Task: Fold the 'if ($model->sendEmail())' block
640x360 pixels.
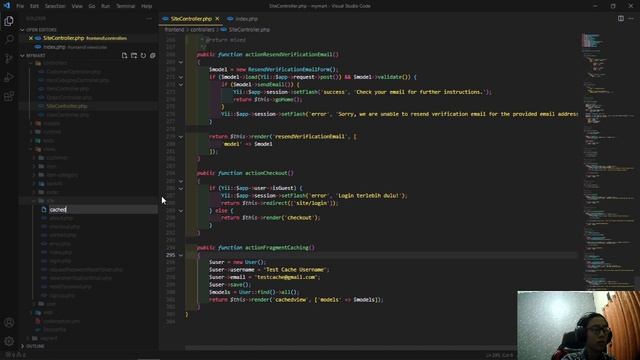Action: point(181,84)
